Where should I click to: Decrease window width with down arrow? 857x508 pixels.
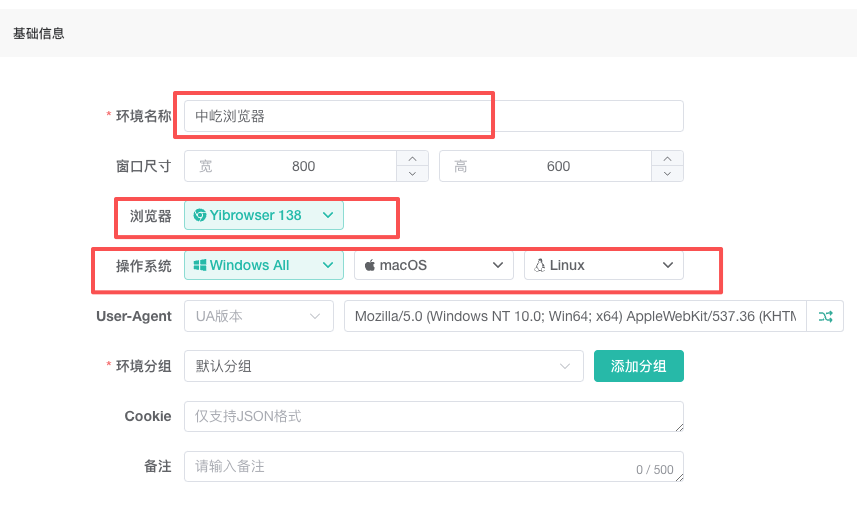pos(412,174)
